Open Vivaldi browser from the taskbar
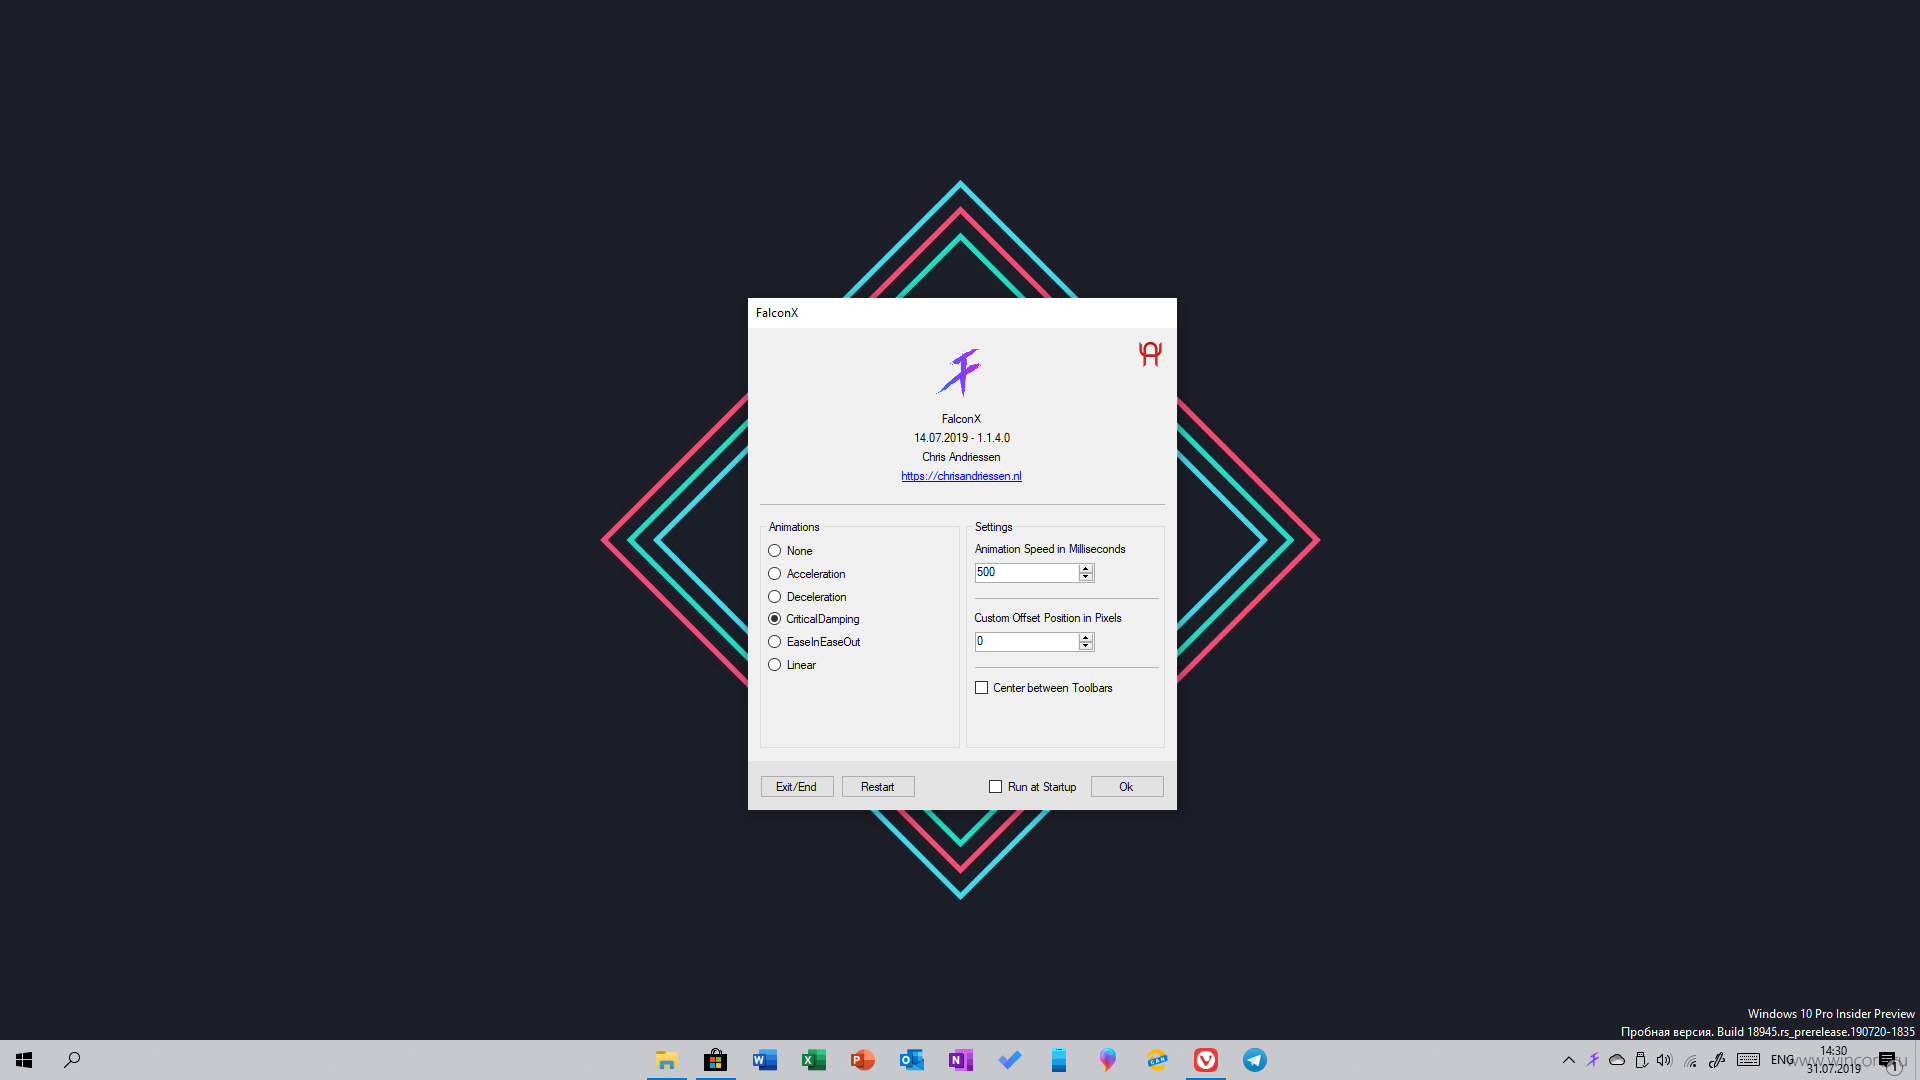 coord(1206,1060)
